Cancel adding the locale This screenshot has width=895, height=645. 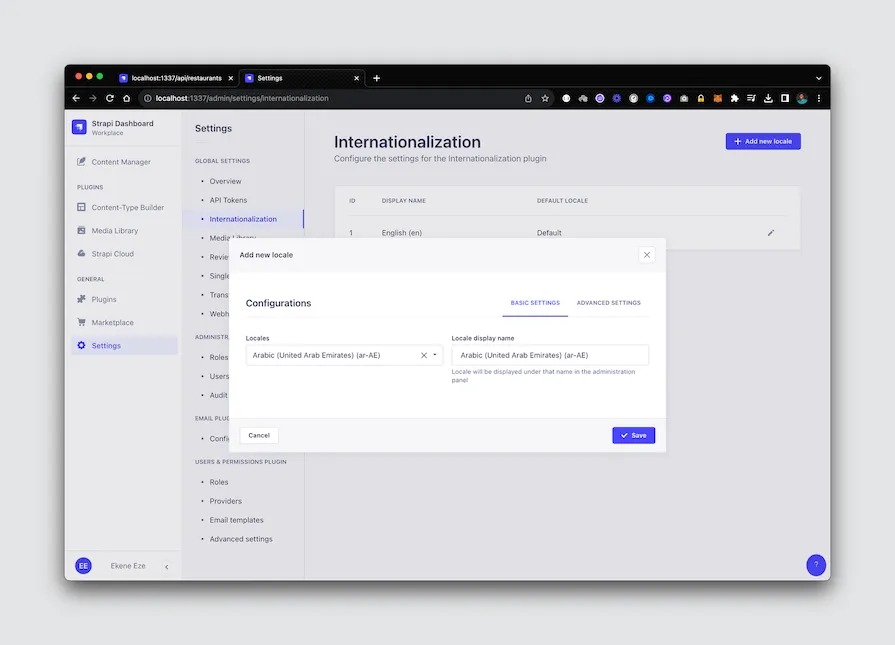click(258, 435)
